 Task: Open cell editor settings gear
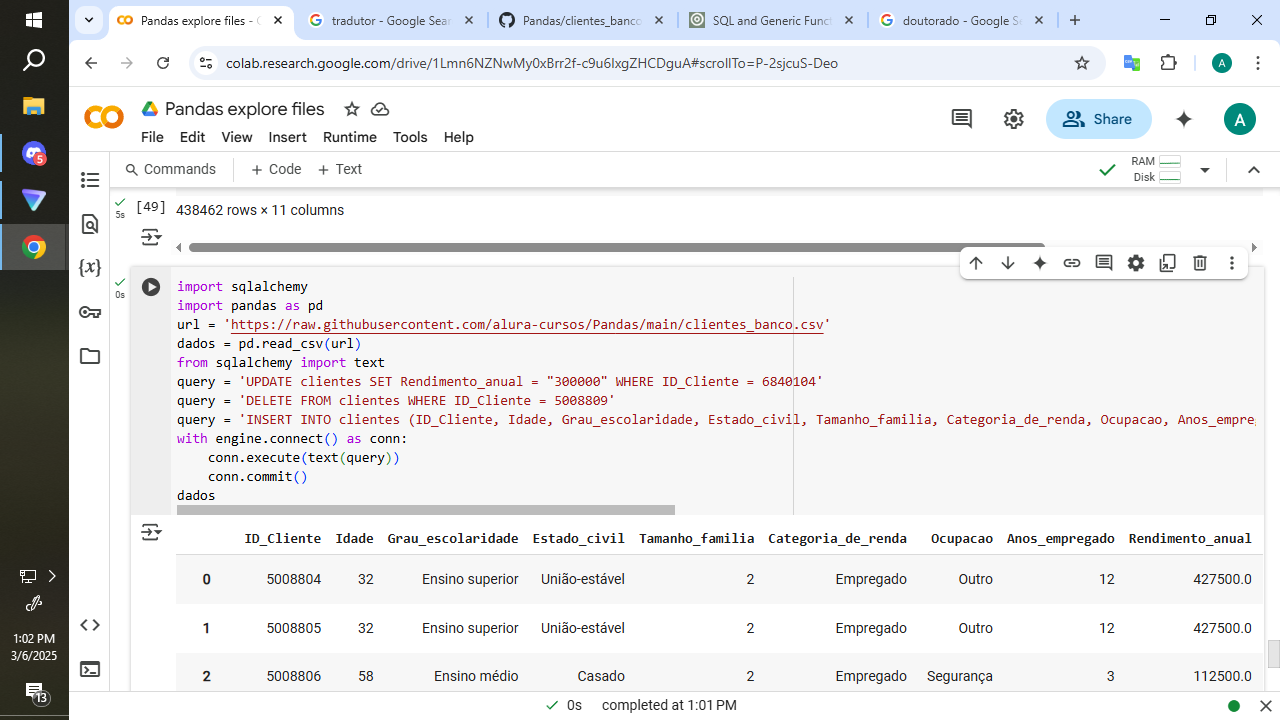point(1136,263)
